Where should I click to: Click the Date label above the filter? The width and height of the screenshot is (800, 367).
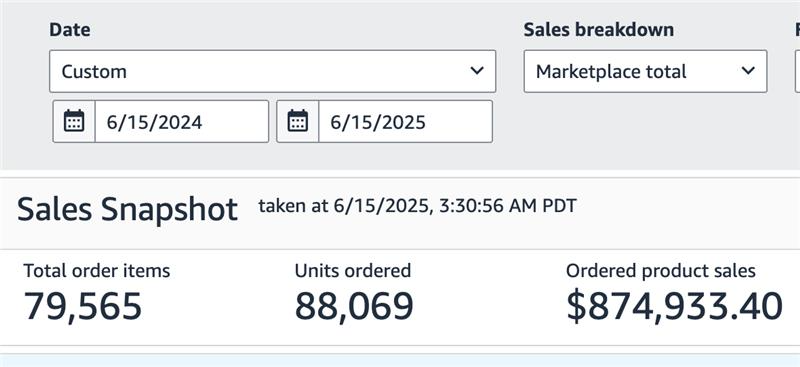tap(70, 30)
